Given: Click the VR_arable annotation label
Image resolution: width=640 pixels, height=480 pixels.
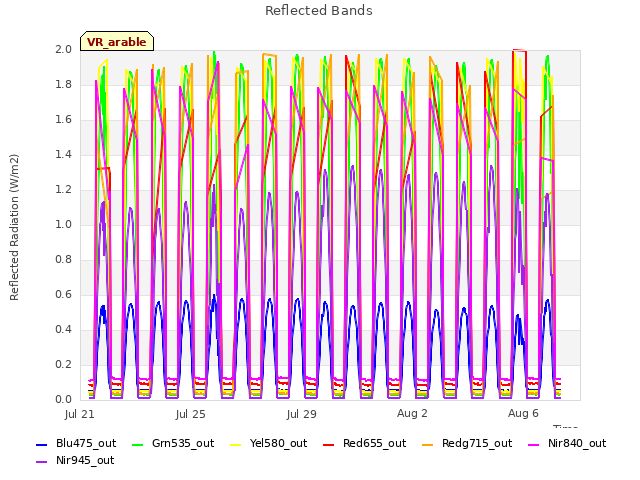Looking at the screenshot, I should coord(117,42).
